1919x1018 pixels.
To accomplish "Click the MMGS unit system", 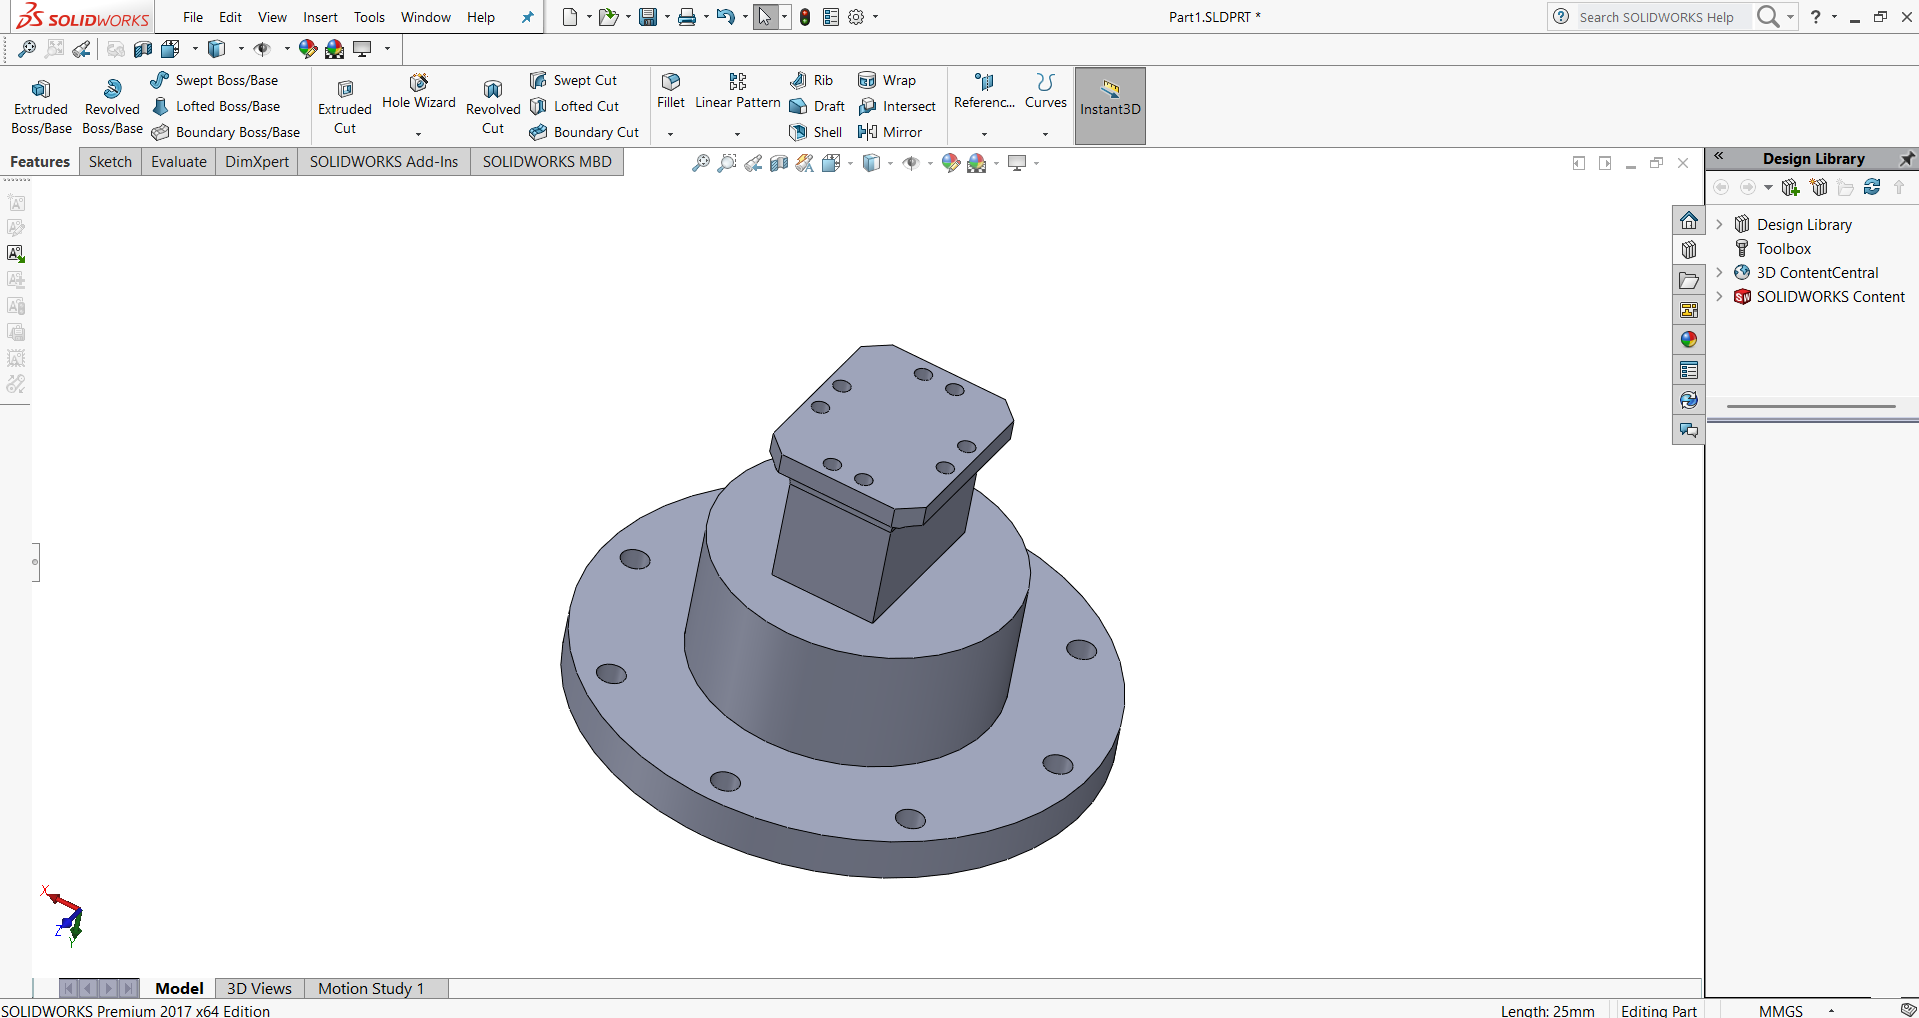I will [1781, 1011].
